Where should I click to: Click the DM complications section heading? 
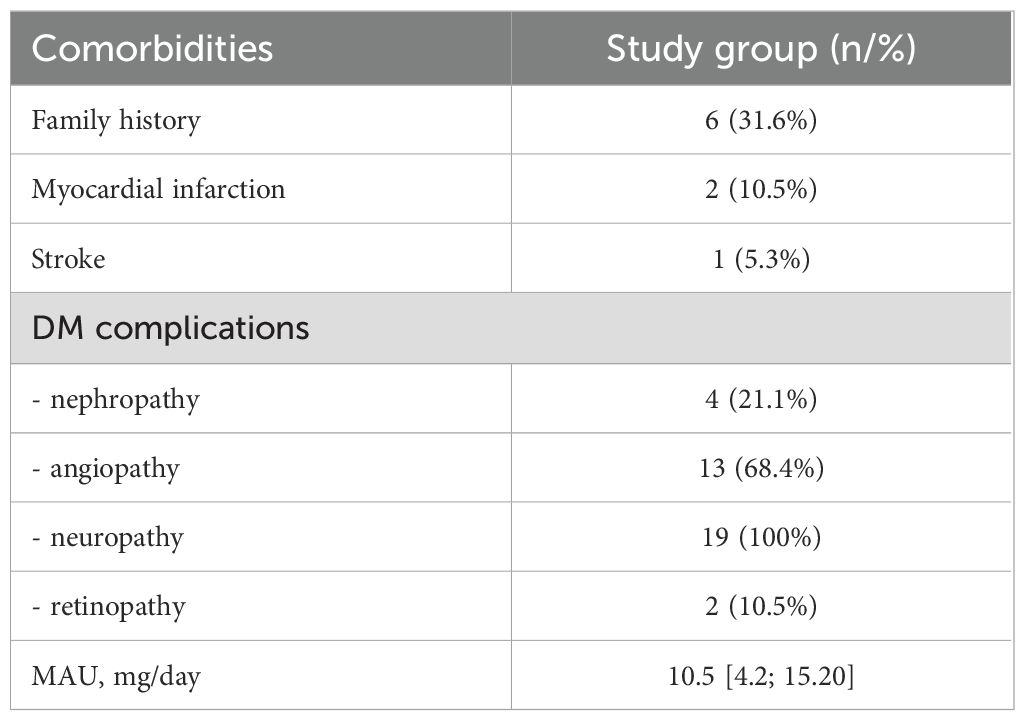coord(170,329)
